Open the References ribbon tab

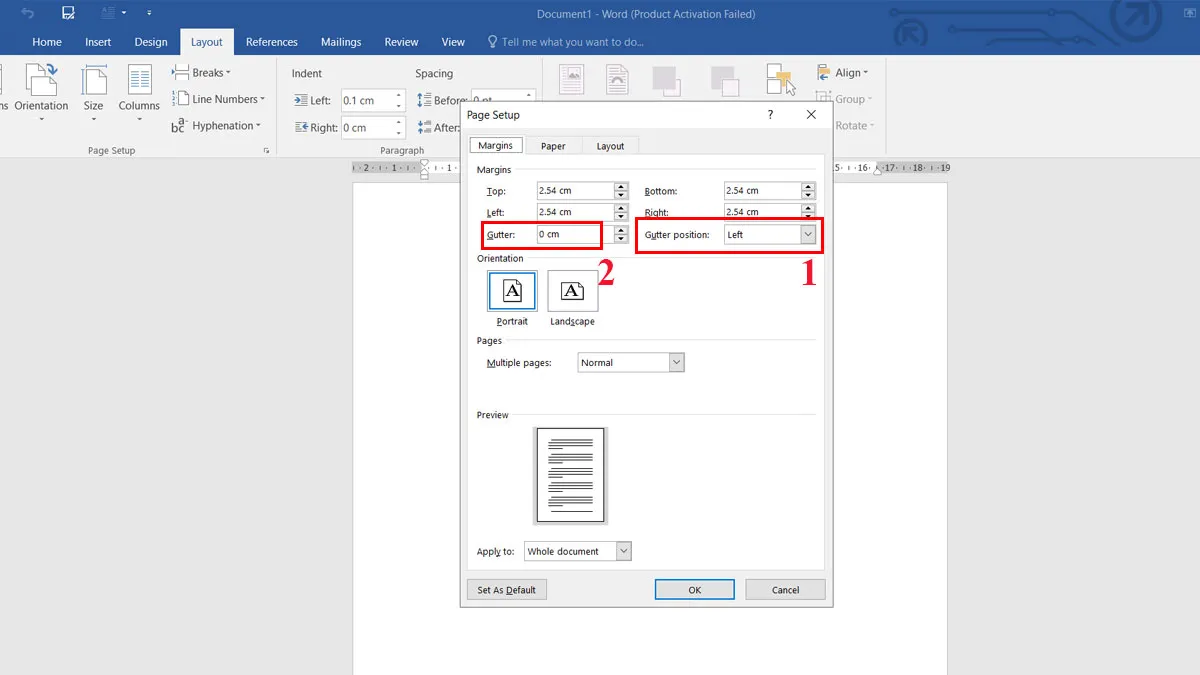pos(272,42)
